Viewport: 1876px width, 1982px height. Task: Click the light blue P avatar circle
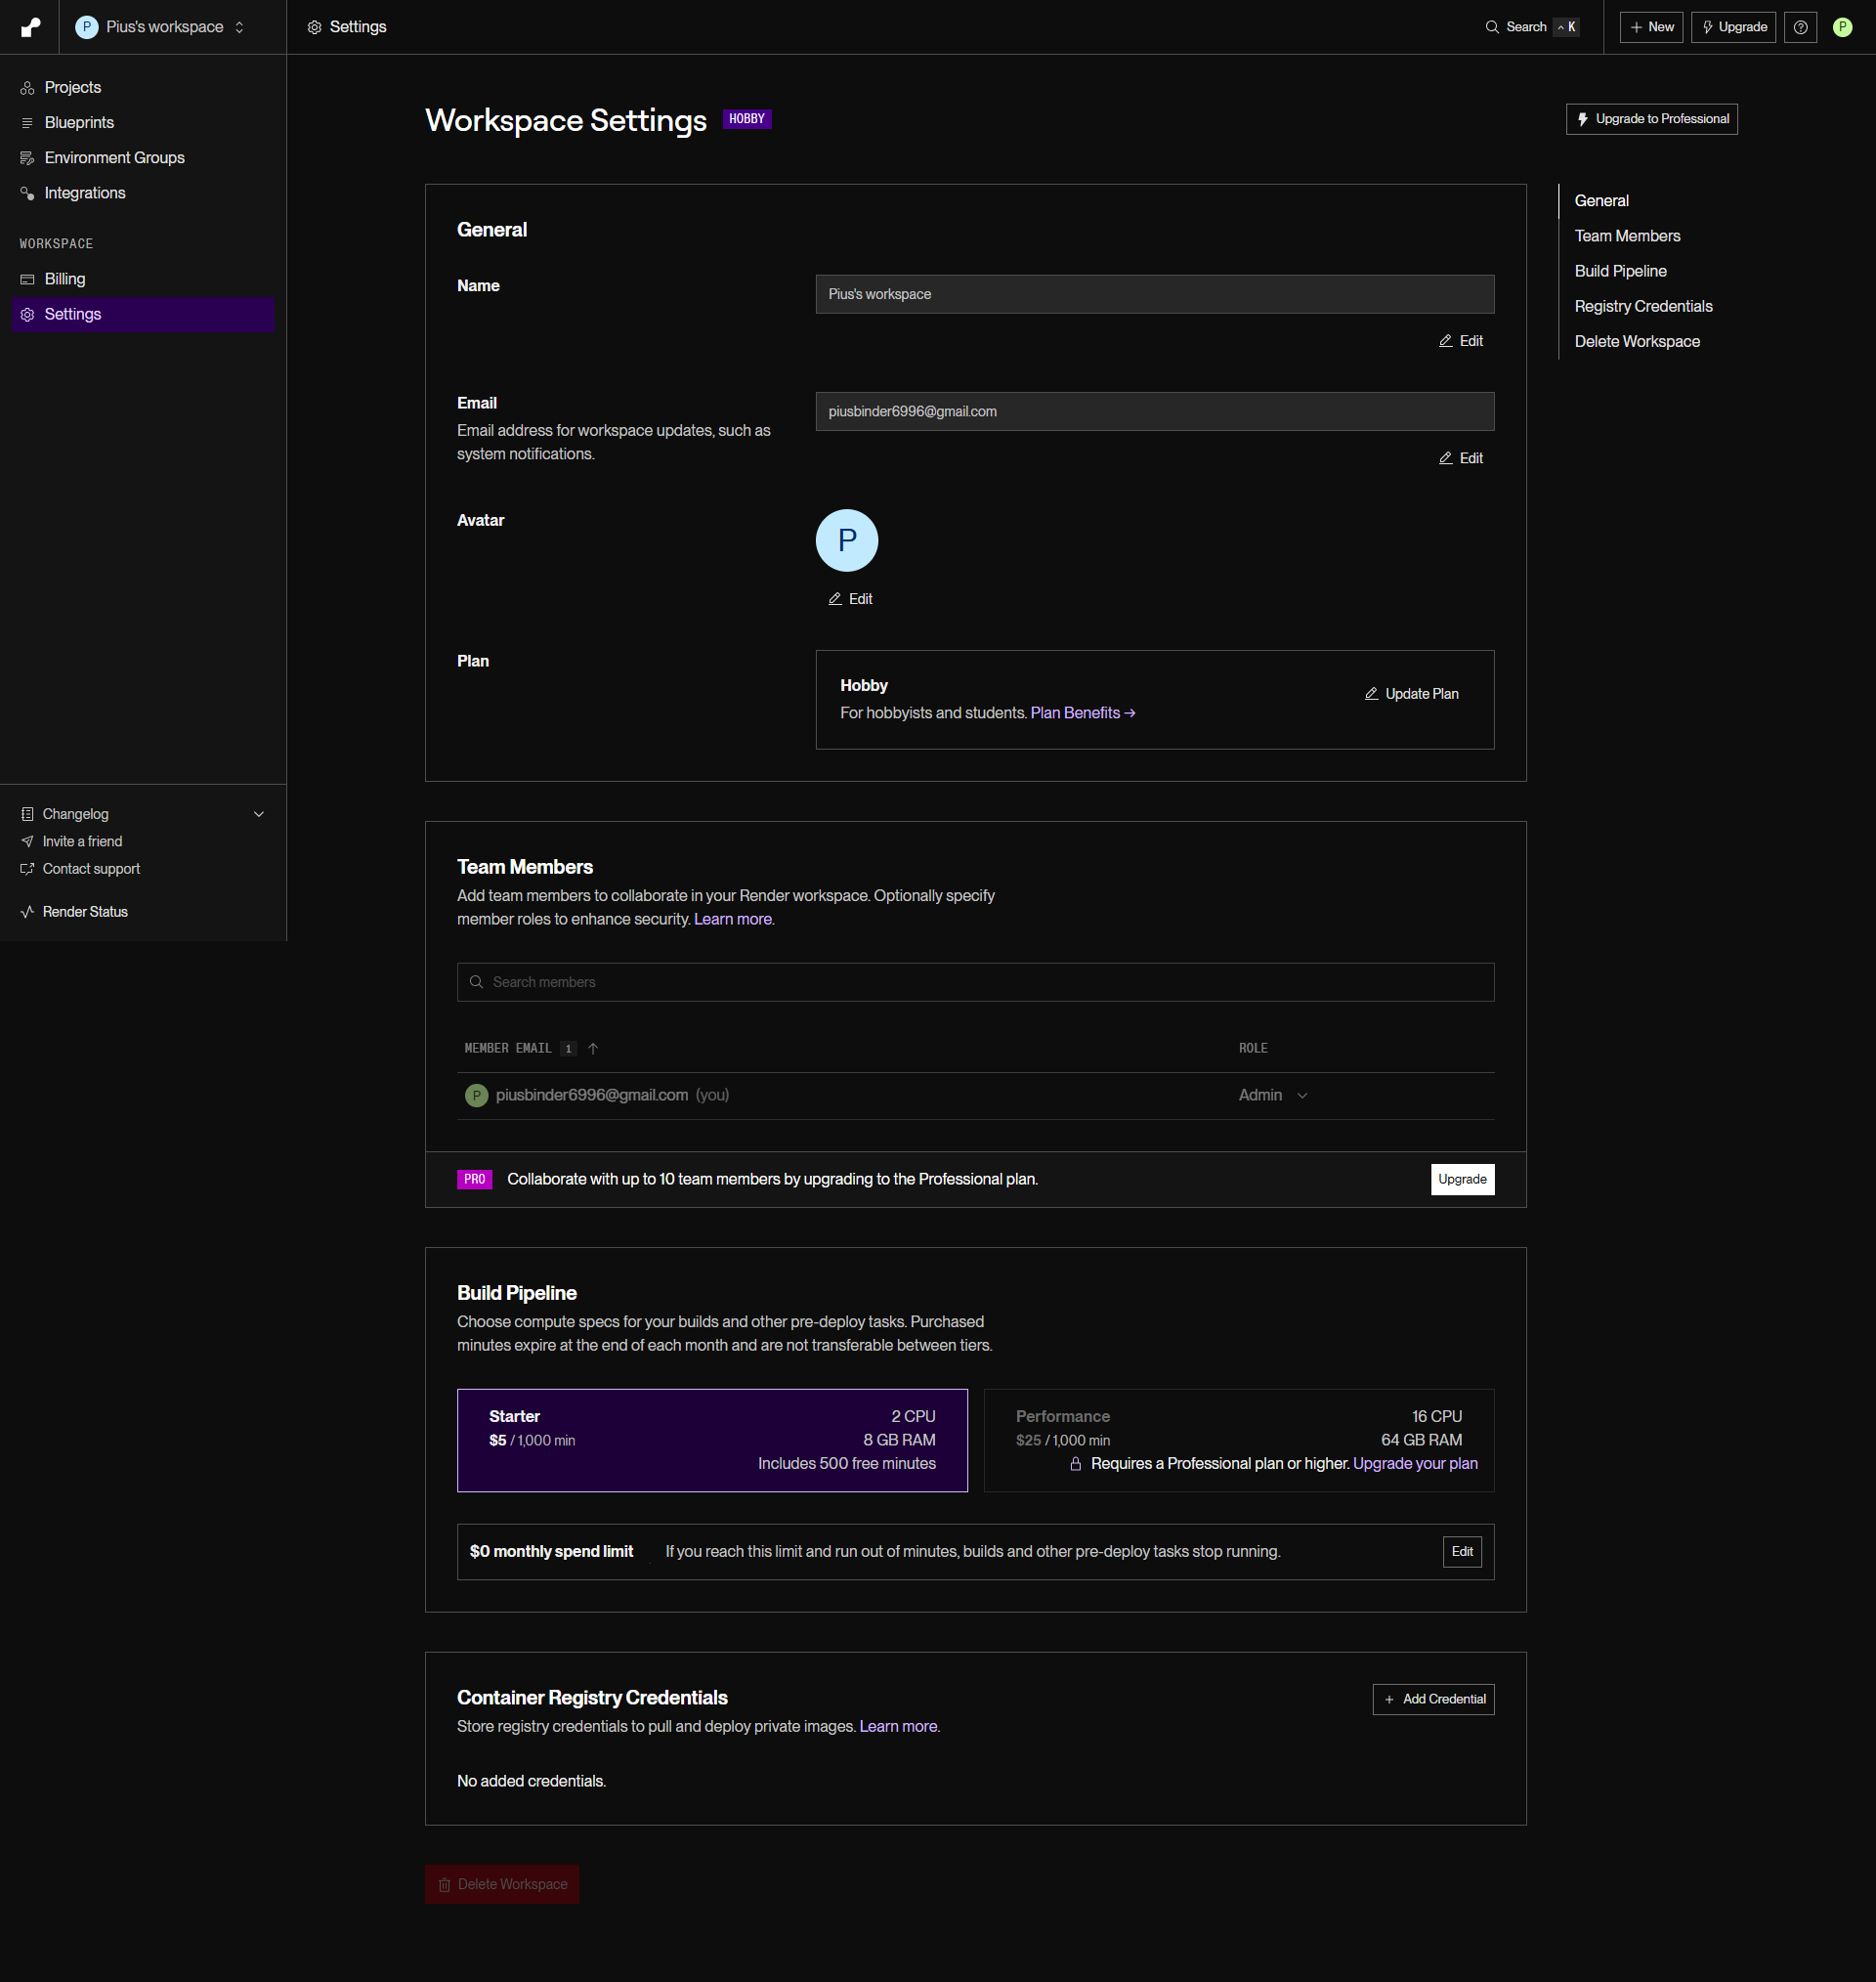pyautogui.click(x=846, y=540)
